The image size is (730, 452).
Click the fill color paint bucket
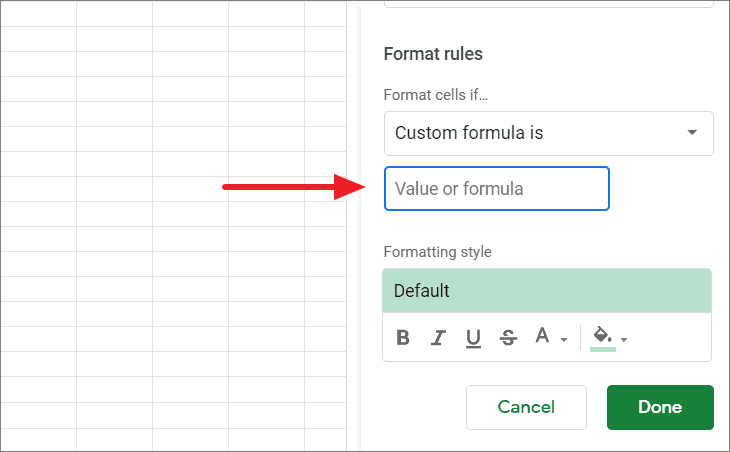[x=602, y=334]
